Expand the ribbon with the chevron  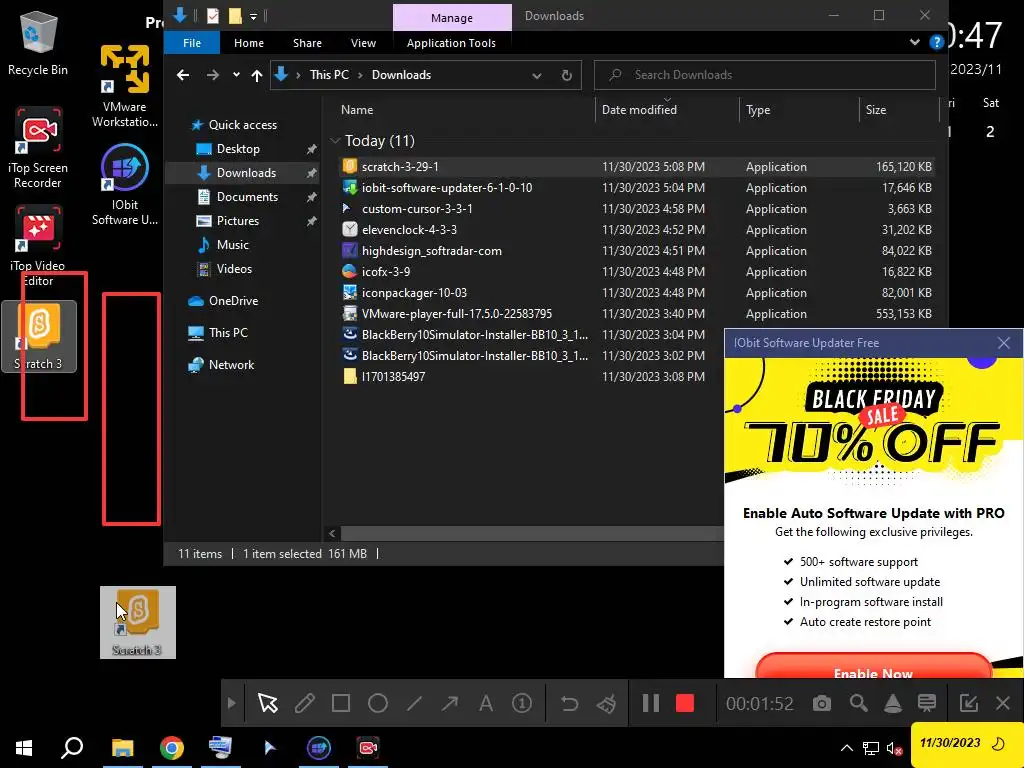pos(914,42)
